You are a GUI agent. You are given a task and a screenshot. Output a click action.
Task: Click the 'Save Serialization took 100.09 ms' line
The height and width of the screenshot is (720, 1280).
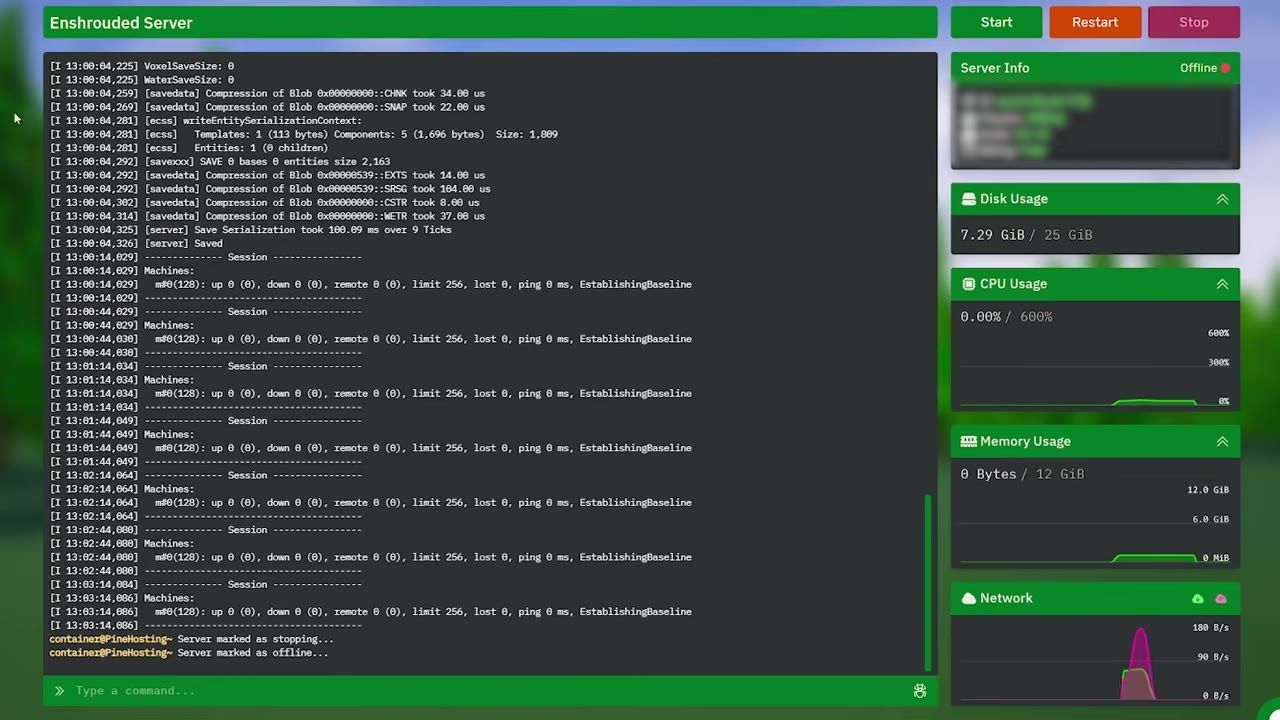click(251, 230)
